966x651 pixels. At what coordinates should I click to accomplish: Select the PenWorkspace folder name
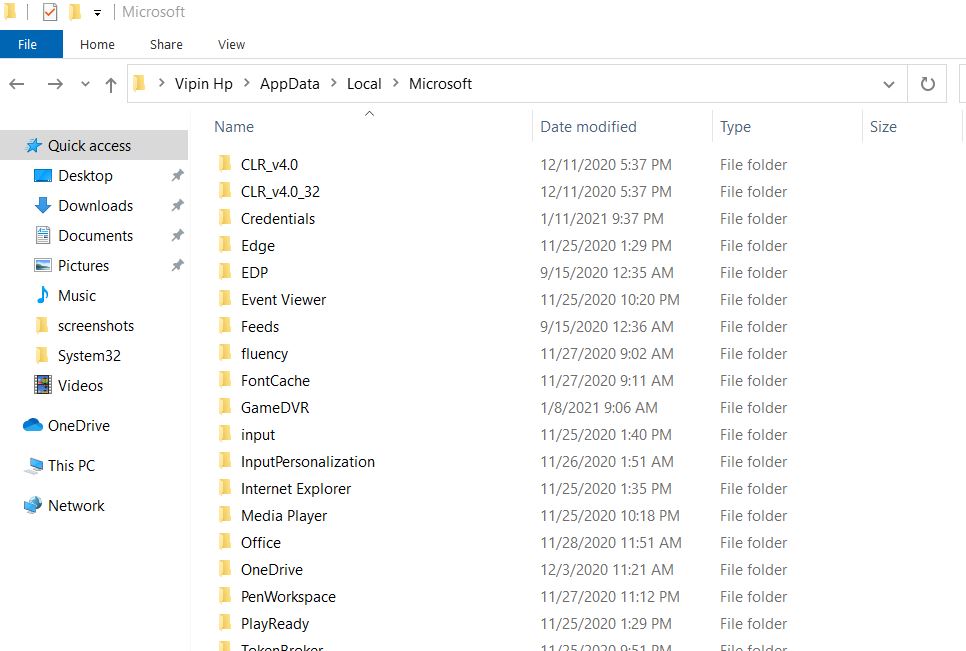coord(288,597)
